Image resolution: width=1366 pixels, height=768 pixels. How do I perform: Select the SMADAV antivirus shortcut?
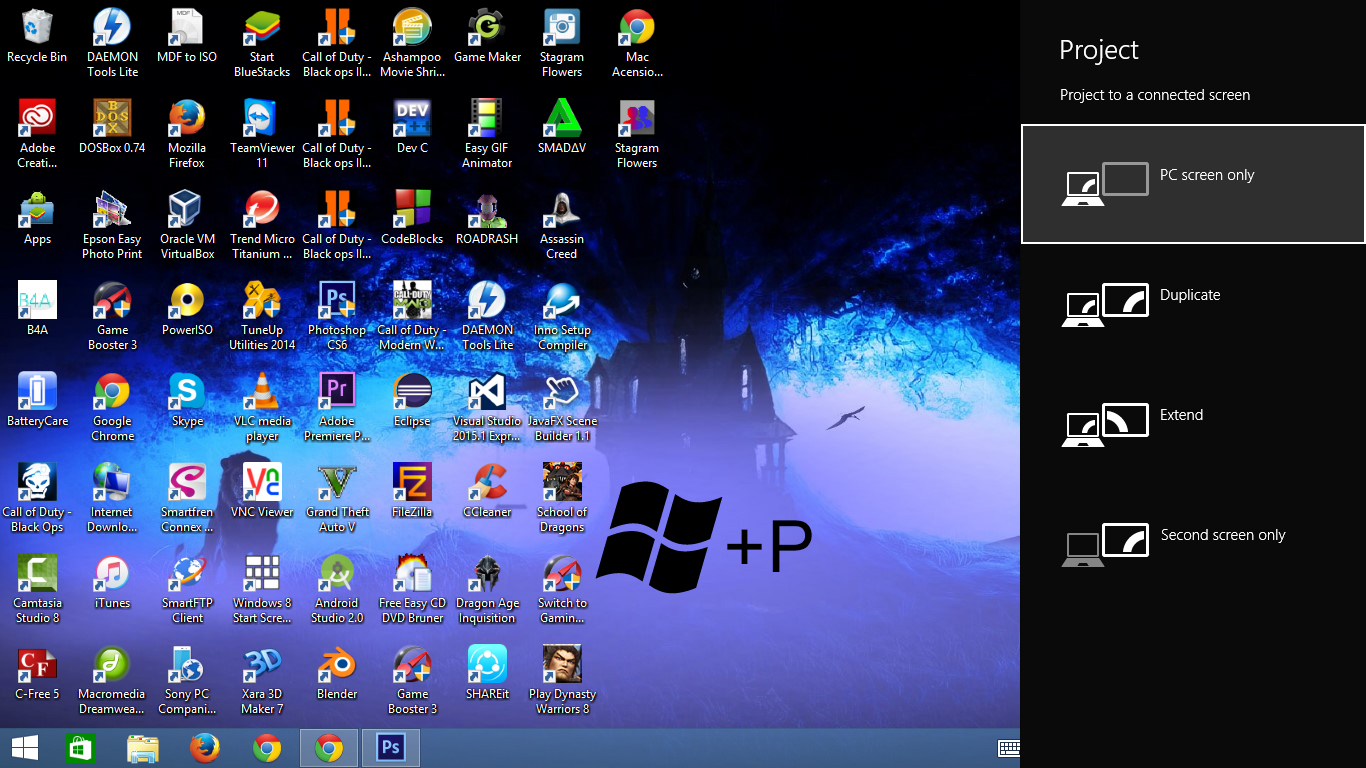(x=562, y=128)
